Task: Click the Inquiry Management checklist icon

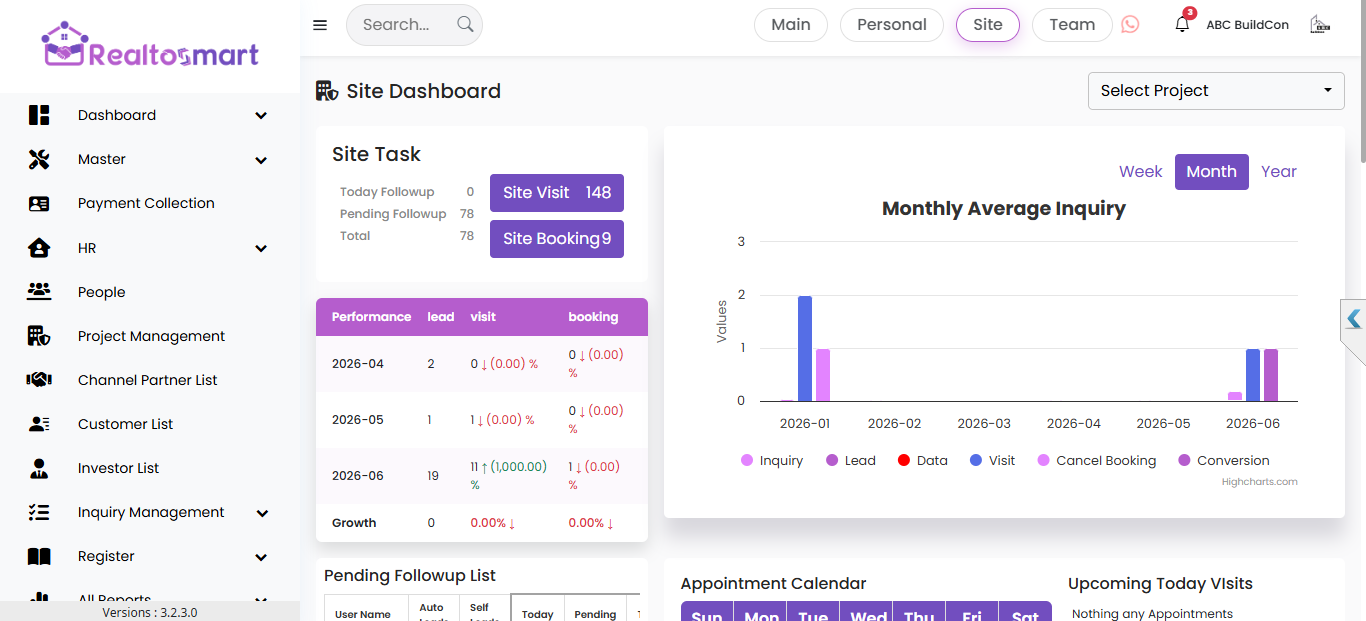Action: click(x=39, y=512)
